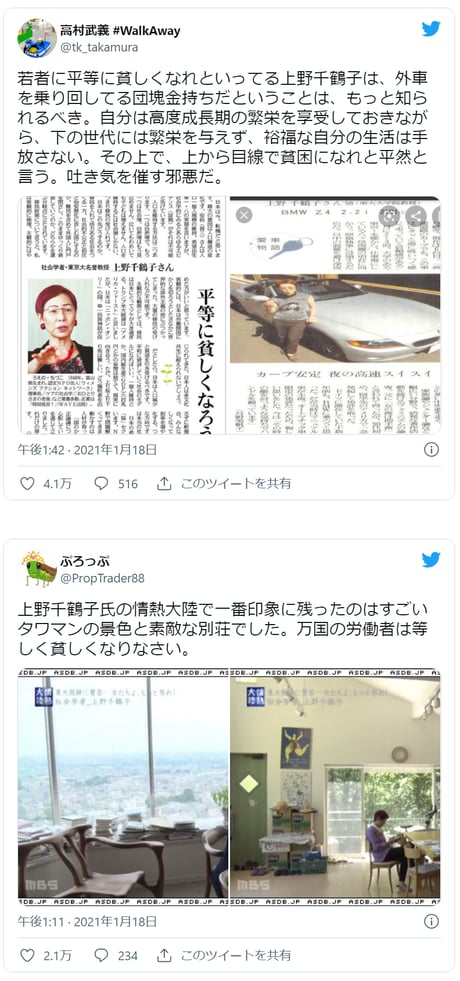Open replies bubble showing 516
The height and width of the screenshot is (981, 460).
[x=101, y=483]
